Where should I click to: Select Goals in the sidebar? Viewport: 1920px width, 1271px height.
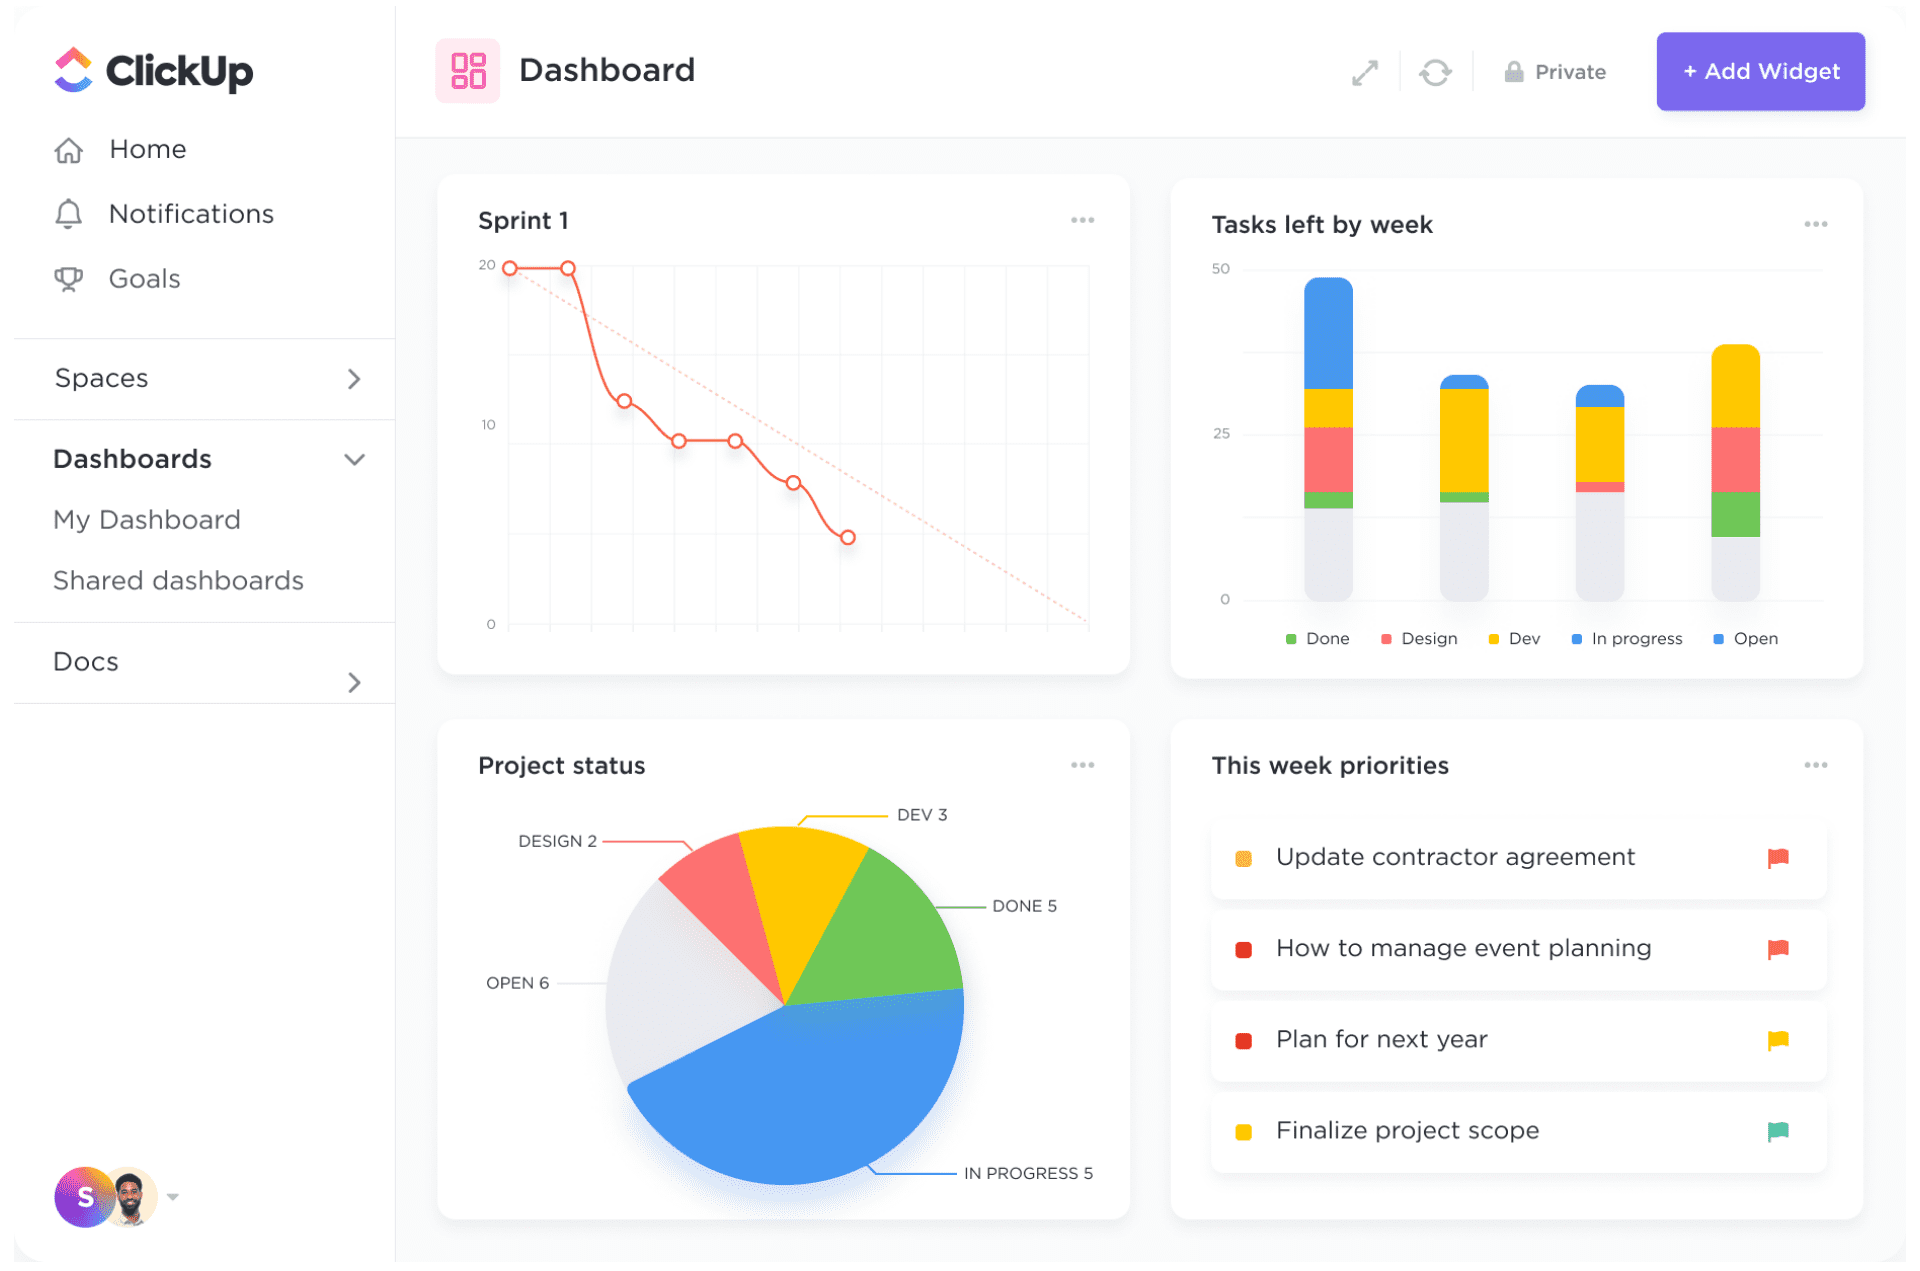pos(143,278)
